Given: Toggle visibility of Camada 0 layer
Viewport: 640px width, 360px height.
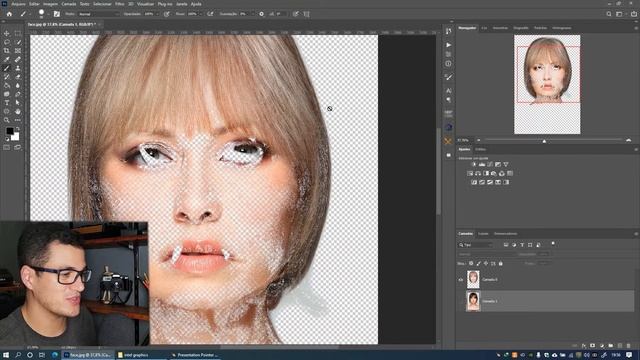Looking at the screenshot, I should [x=461, y=280].
